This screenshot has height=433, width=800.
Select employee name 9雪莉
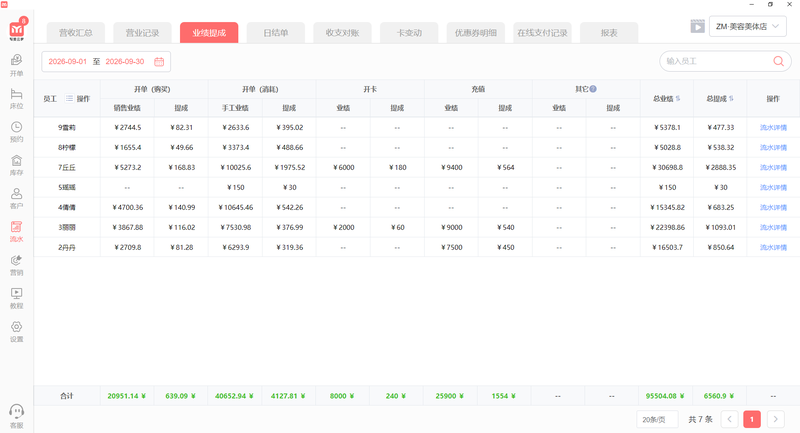[x=67, y=128]
